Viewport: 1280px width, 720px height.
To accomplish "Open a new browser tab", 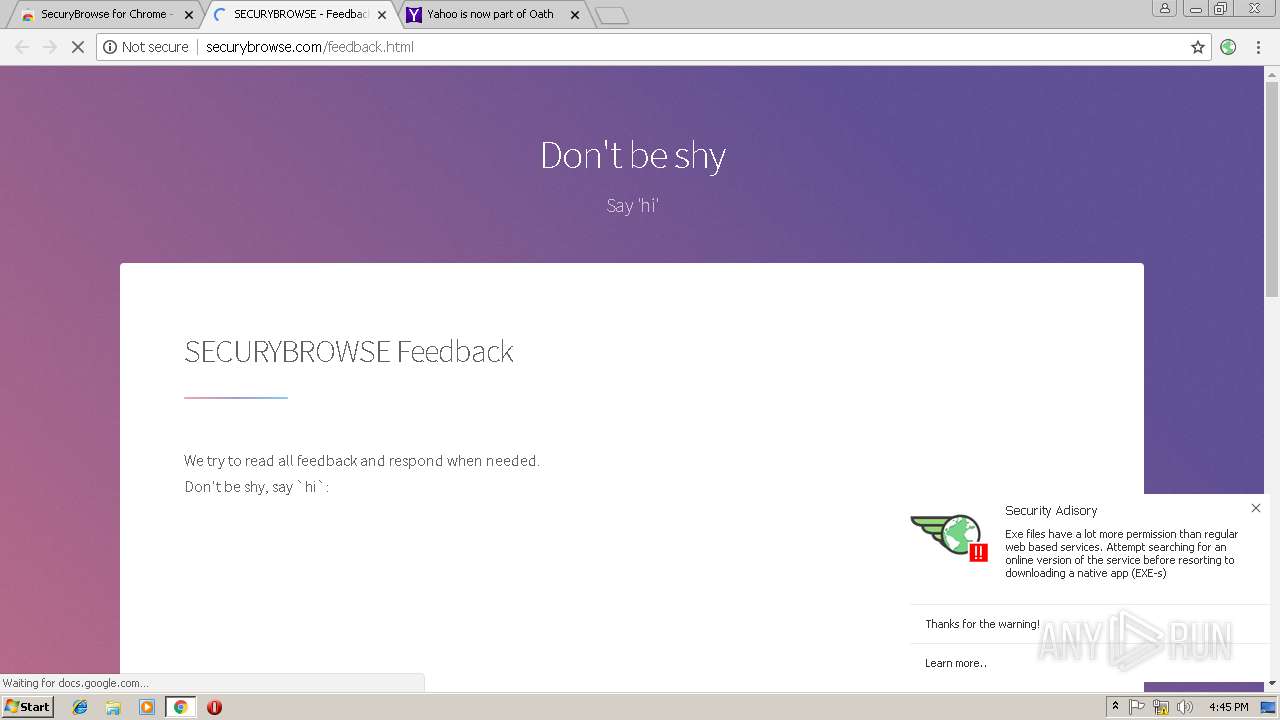I will coord(611,15).
